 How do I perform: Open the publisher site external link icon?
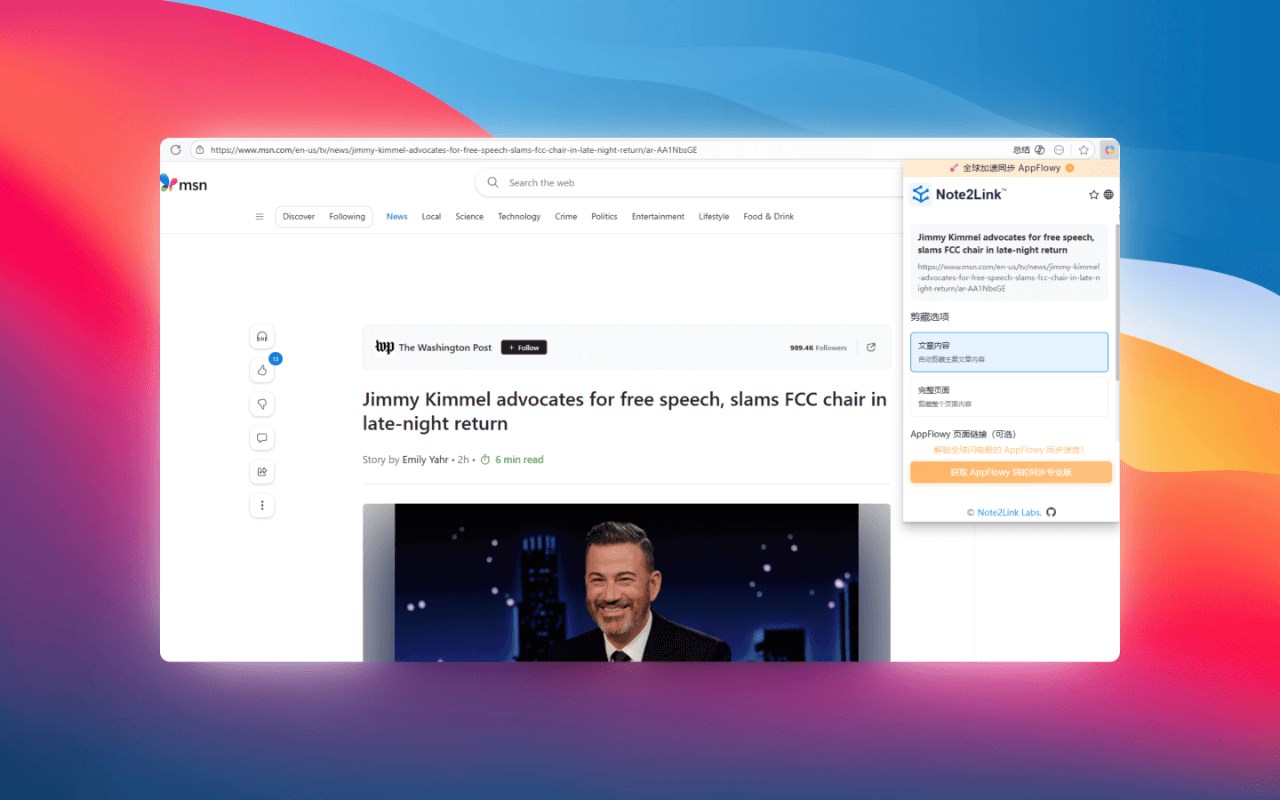871,348
